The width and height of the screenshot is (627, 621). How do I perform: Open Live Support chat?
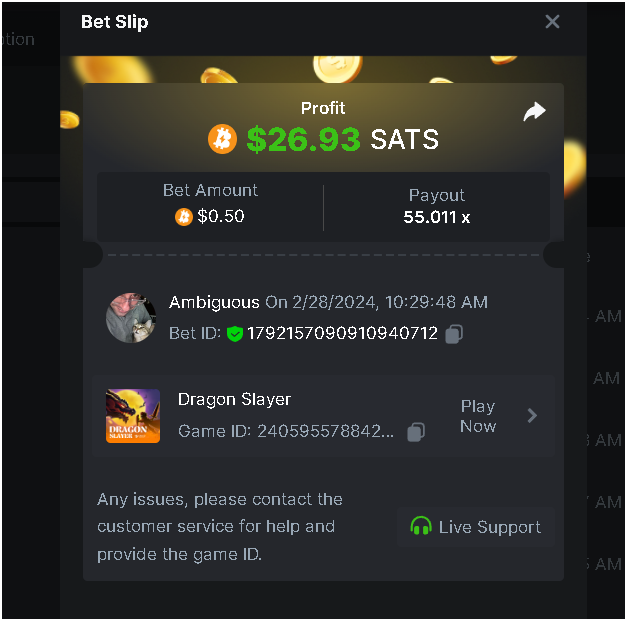point(477,527)
